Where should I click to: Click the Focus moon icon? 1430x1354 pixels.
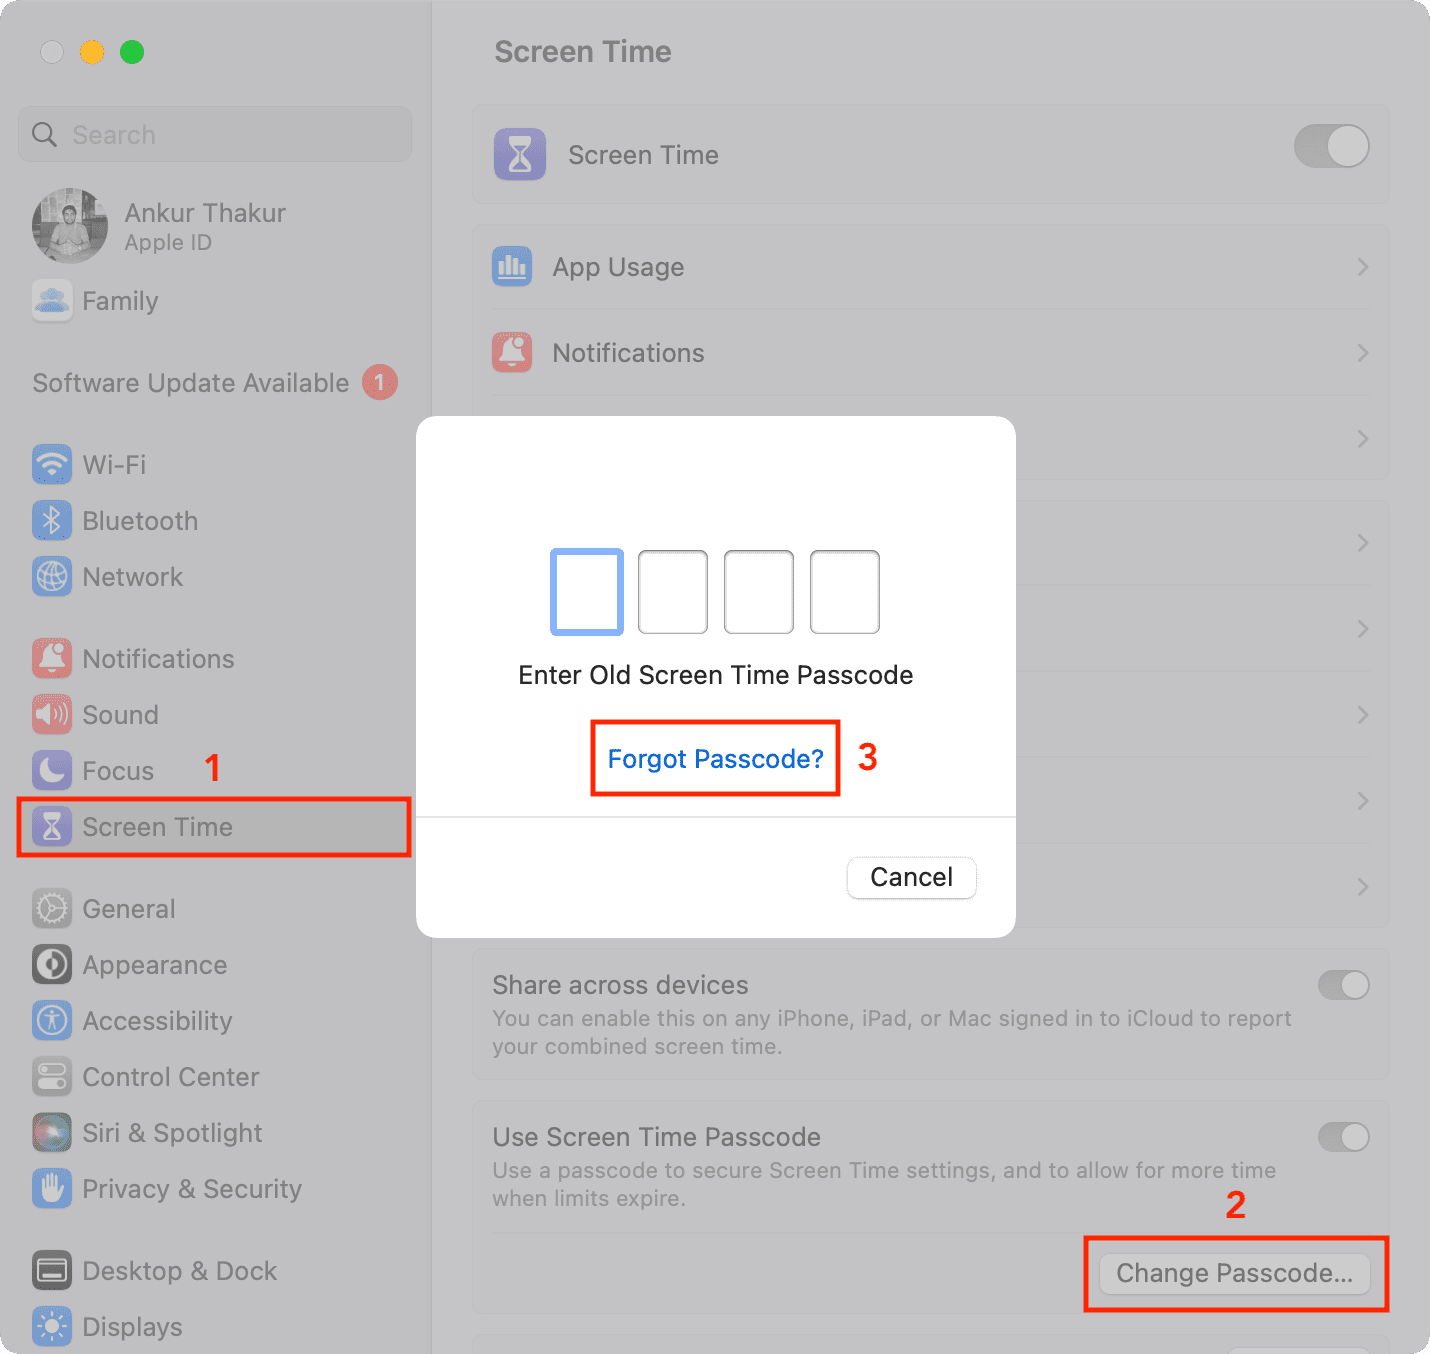(52, 770)
